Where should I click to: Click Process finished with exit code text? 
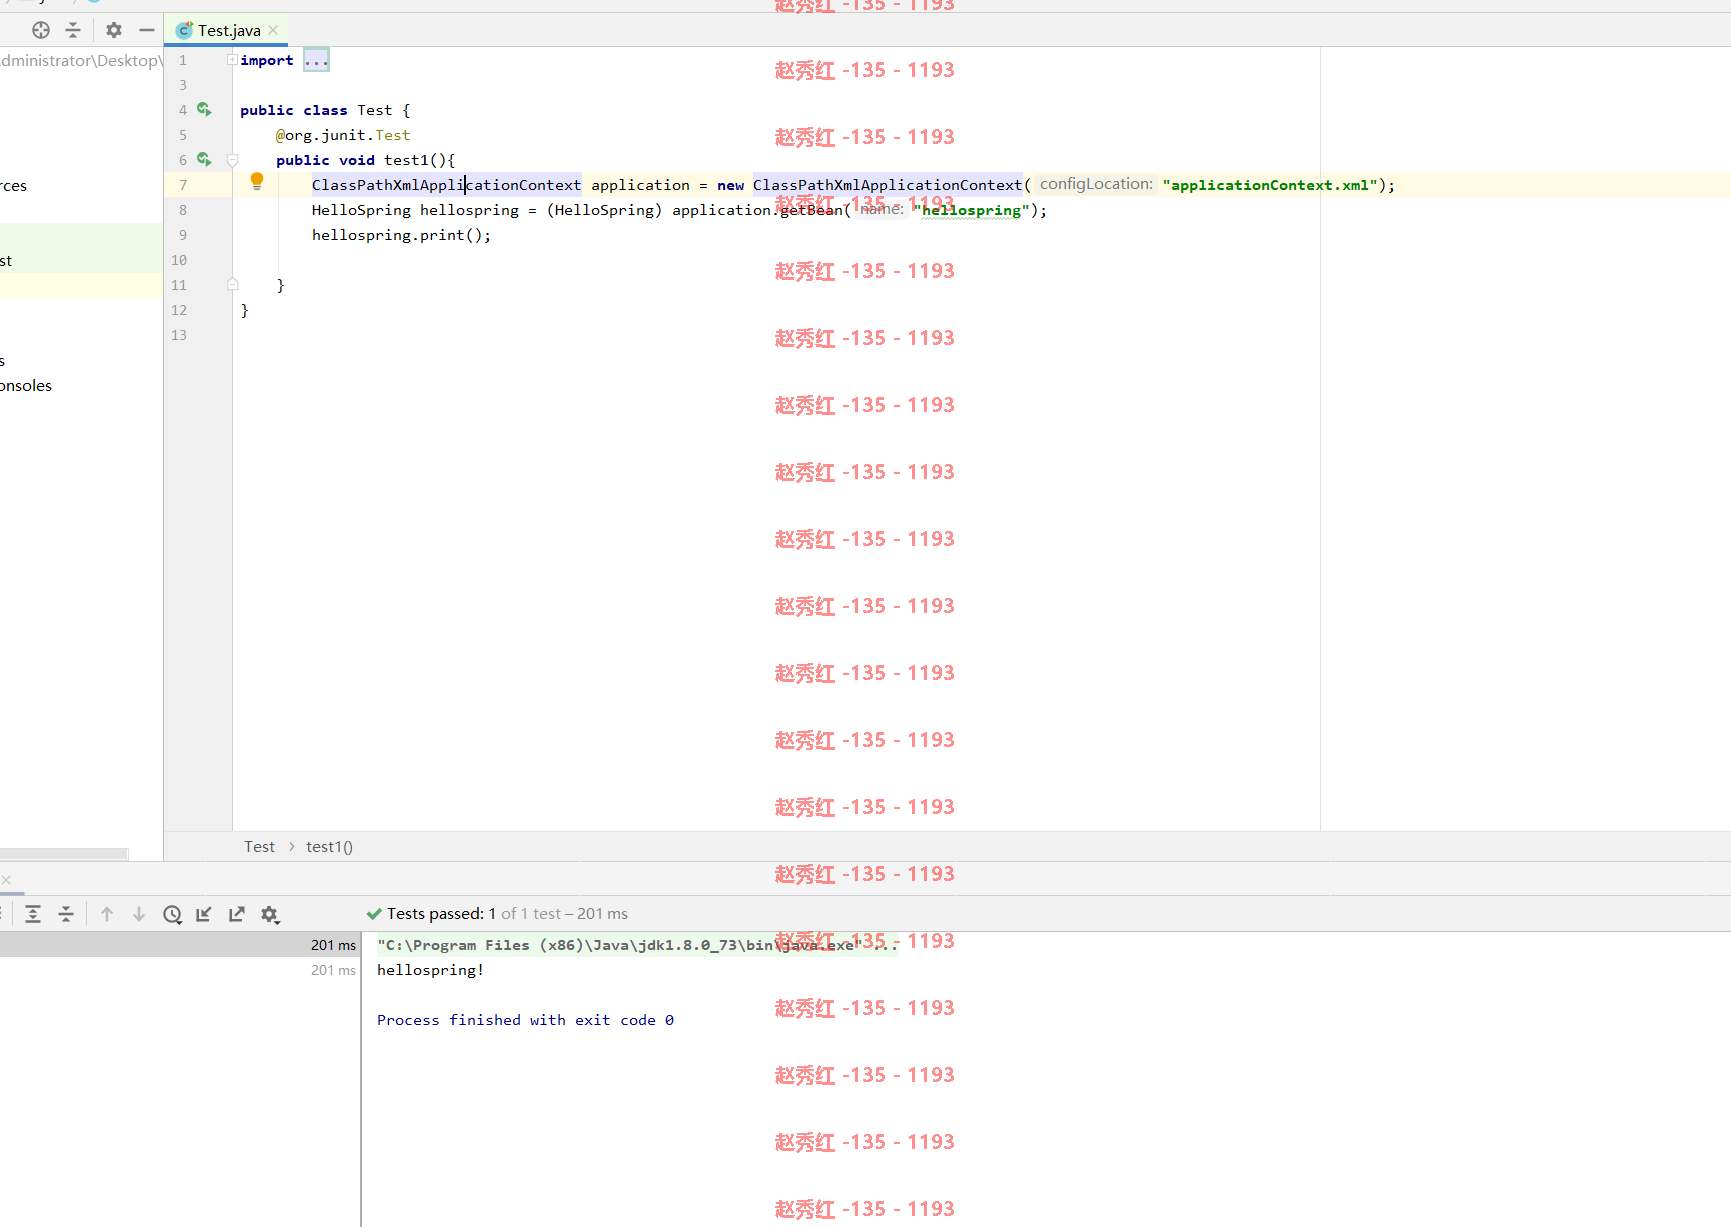(x=525, y=1020)
